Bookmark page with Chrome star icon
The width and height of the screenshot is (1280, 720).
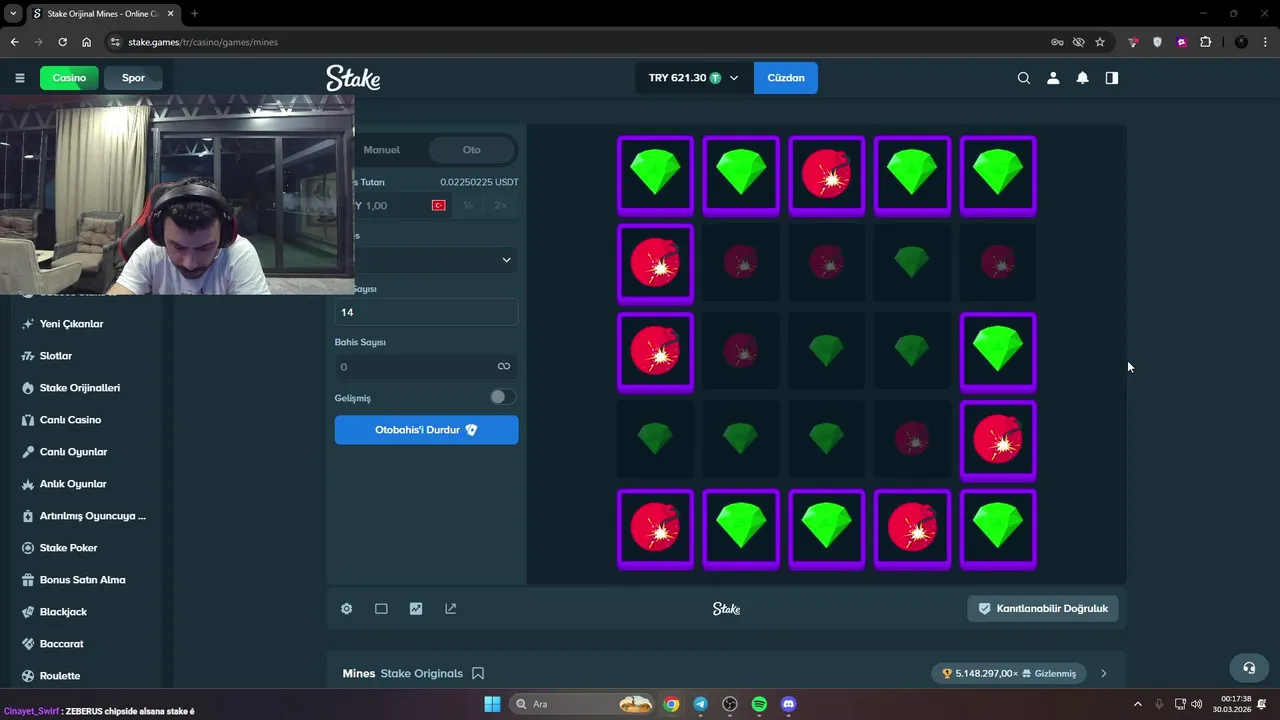pyautogui.click(x=1100, y=42)
